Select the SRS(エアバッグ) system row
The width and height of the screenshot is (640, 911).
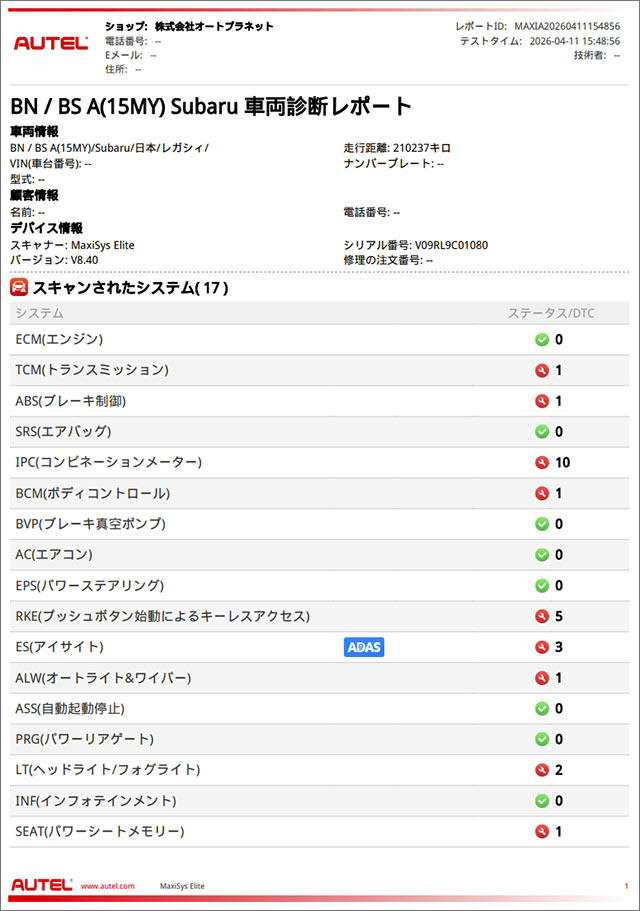[x=319, y=432]
